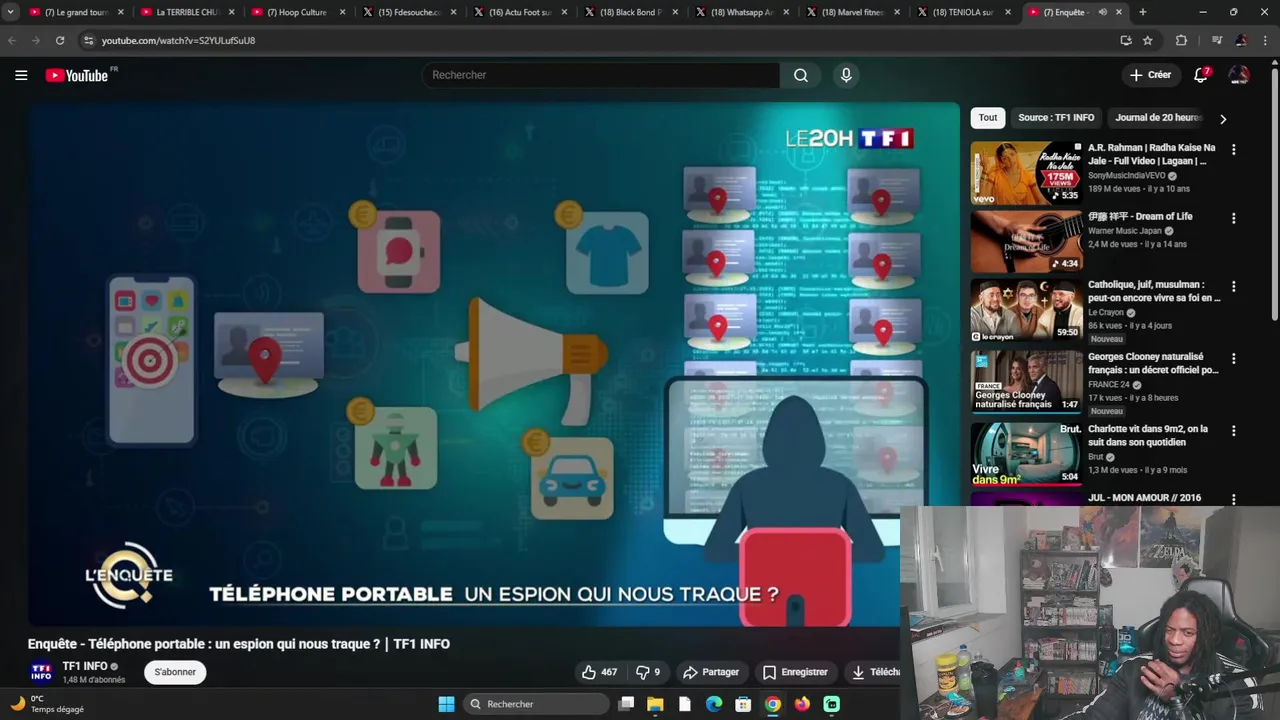Open Le Crayon religion video thumbnail
The height and width of the screenshot is (720, 1280).
click(1026, 310)
